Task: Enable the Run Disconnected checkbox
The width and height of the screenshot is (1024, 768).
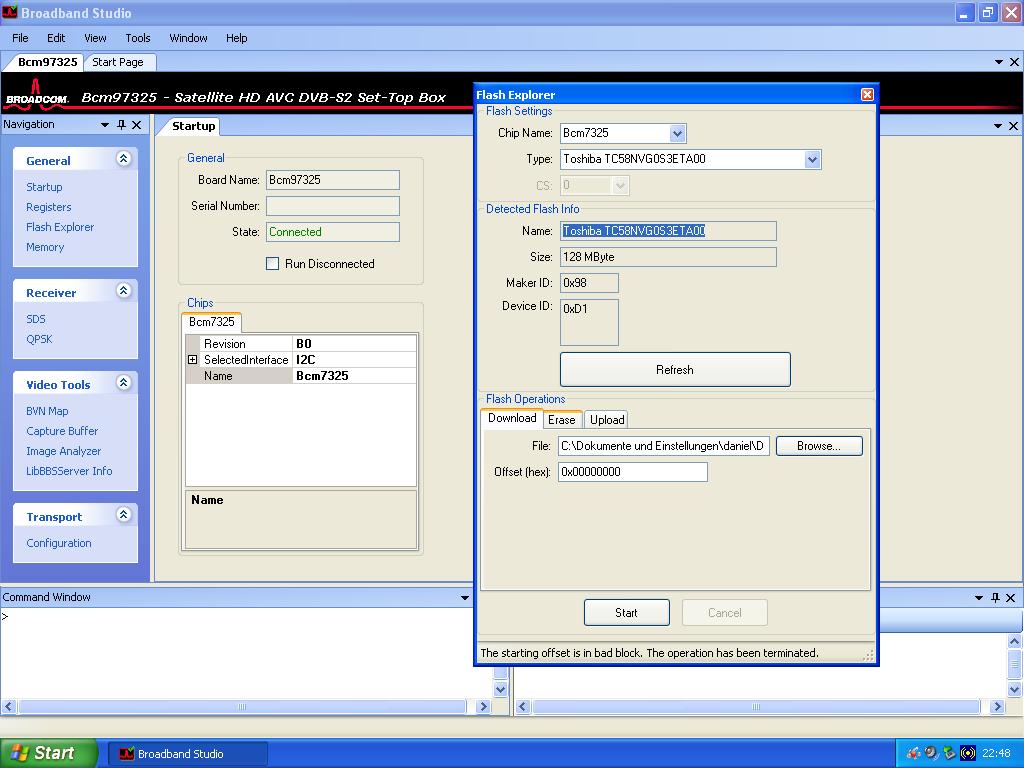Action: click(272, 264)
